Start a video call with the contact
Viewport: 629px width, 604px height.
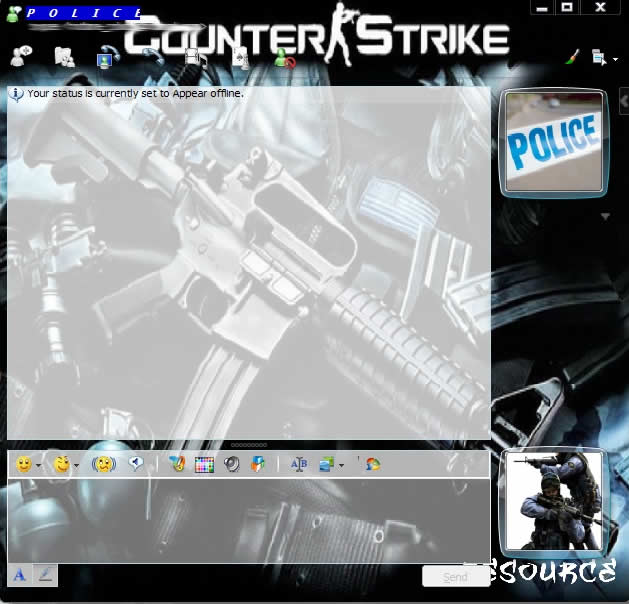pos(108,57)
